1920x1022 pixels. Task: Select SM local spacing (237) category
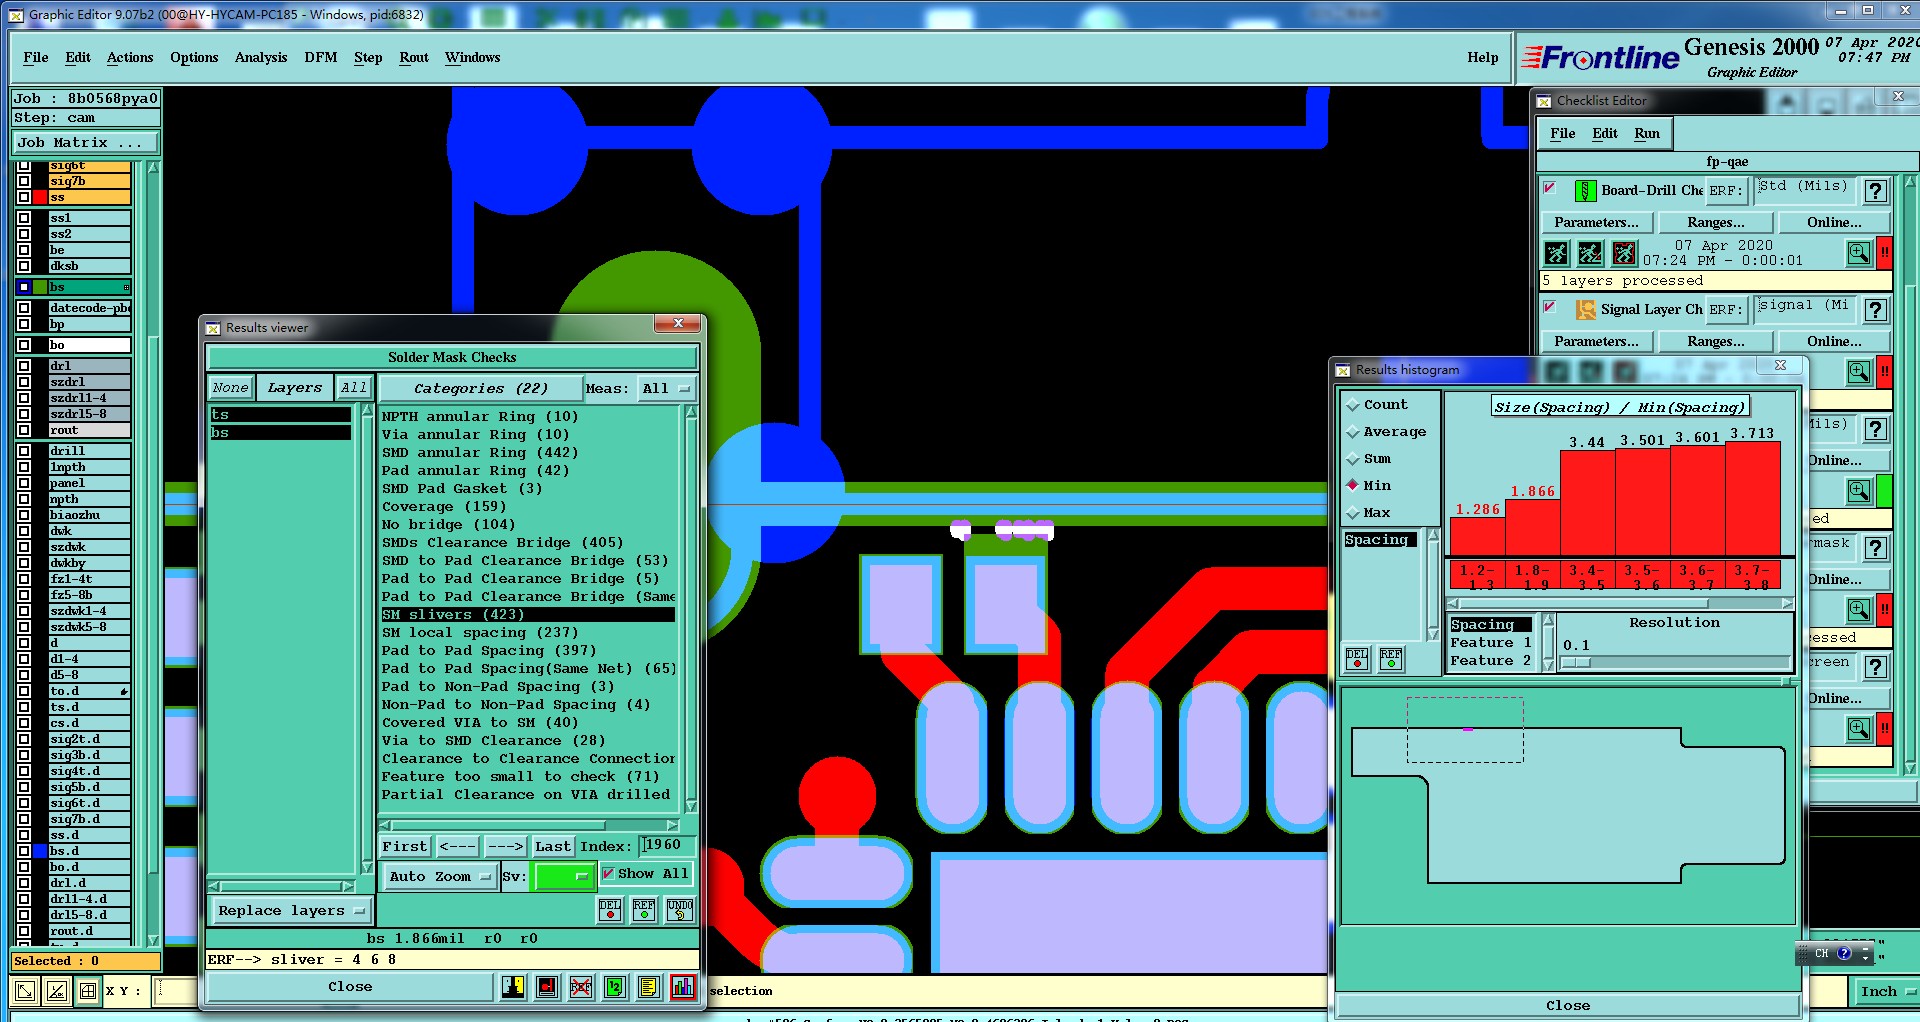pos(528,632)
